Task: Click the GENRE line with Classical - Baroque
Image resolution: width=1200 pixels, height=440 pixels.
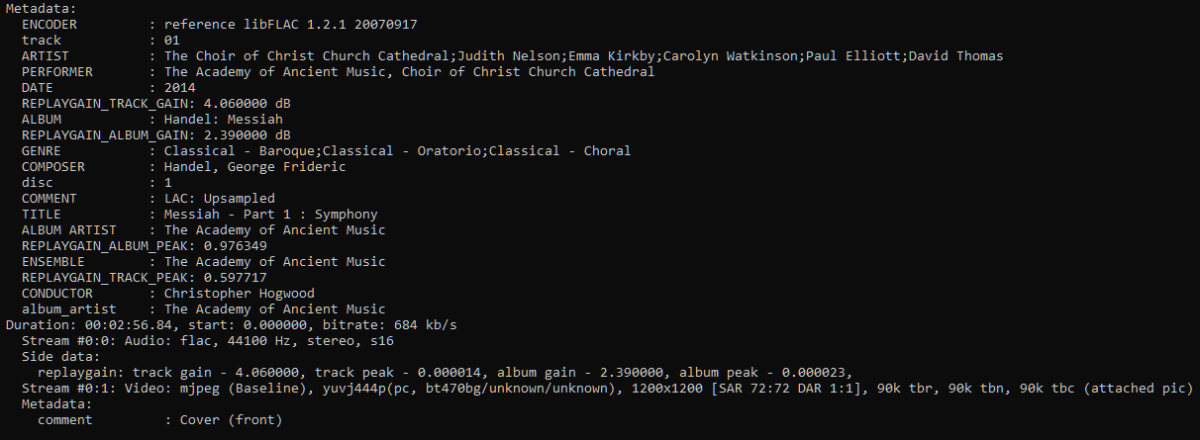Action: coord(326,151)
